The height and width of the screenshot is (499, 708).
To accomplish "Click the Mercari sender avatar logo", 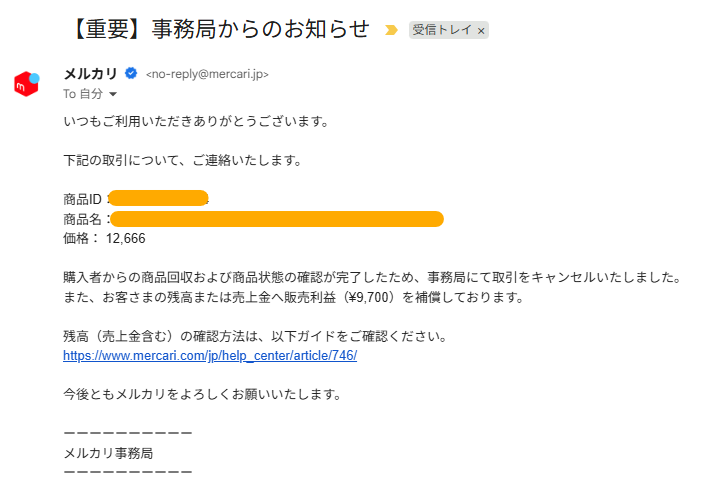I will coord(26,84).
